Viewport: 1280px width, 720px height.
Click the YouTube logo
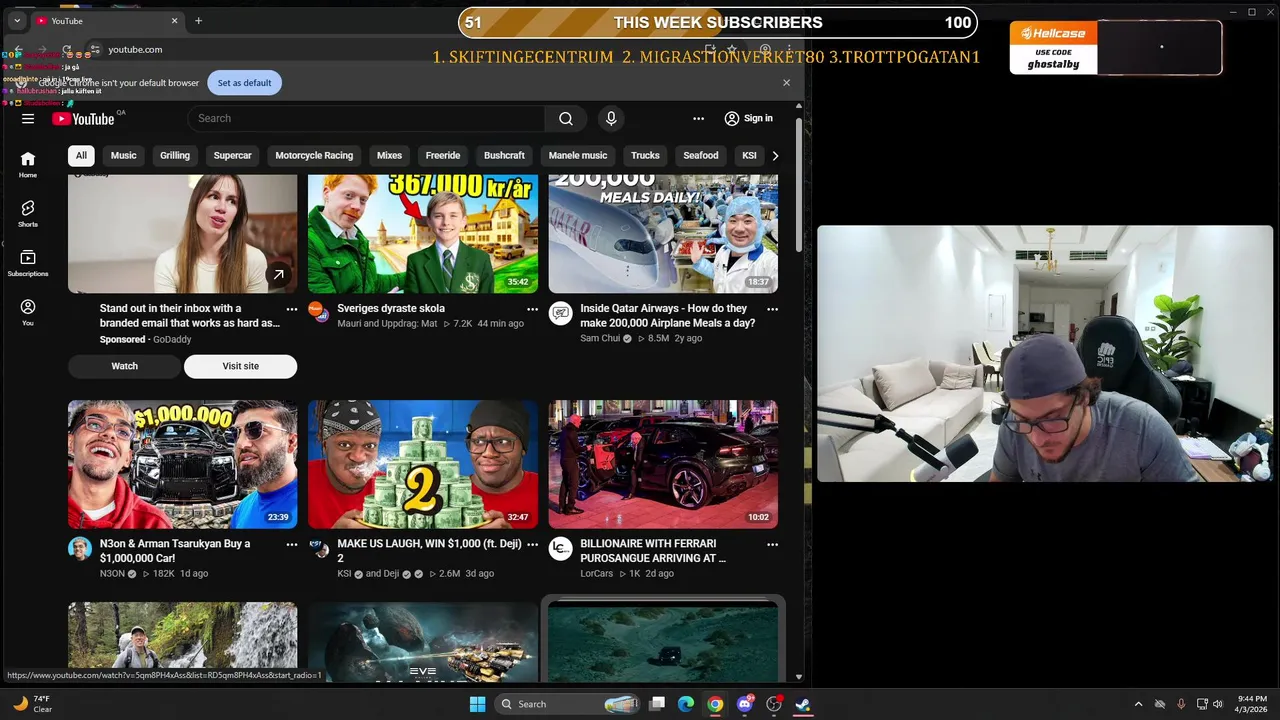pyautogui.click(x=83, y=119)
